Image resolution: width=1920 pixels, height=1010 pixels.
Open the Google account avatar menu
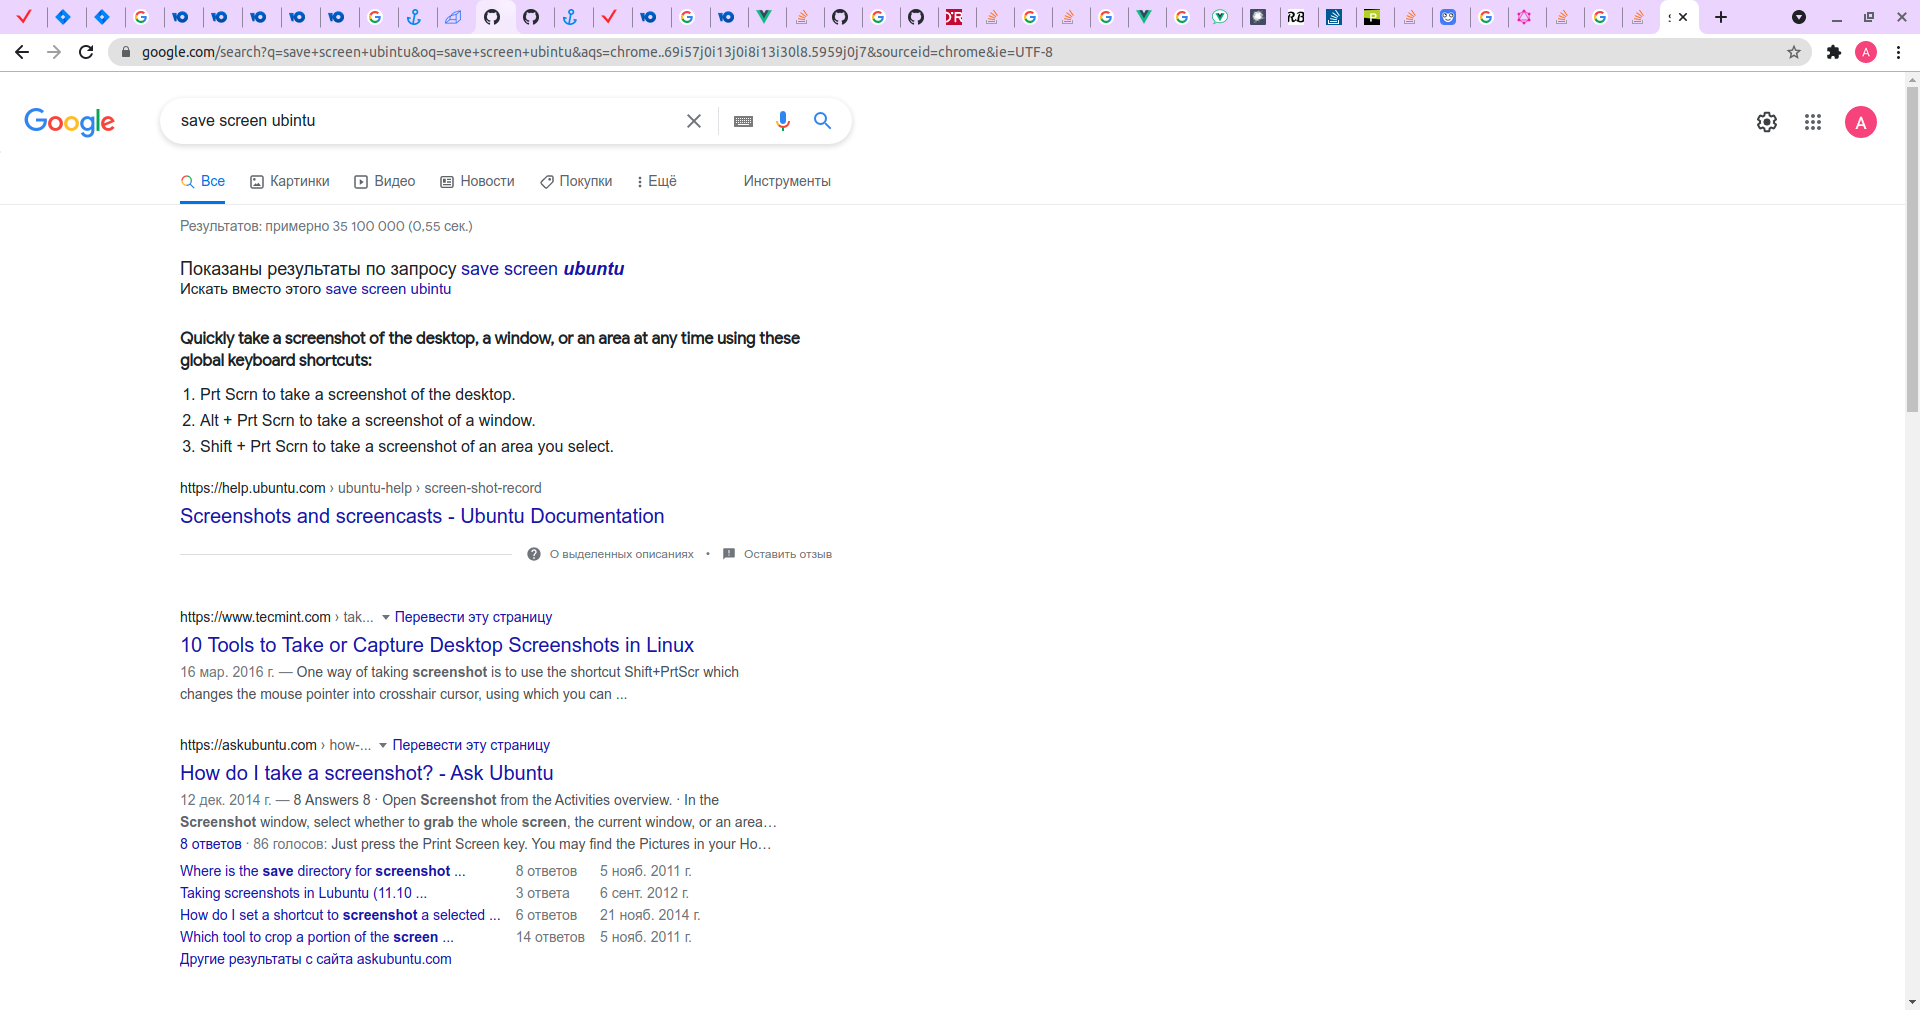click(1861, 122)
